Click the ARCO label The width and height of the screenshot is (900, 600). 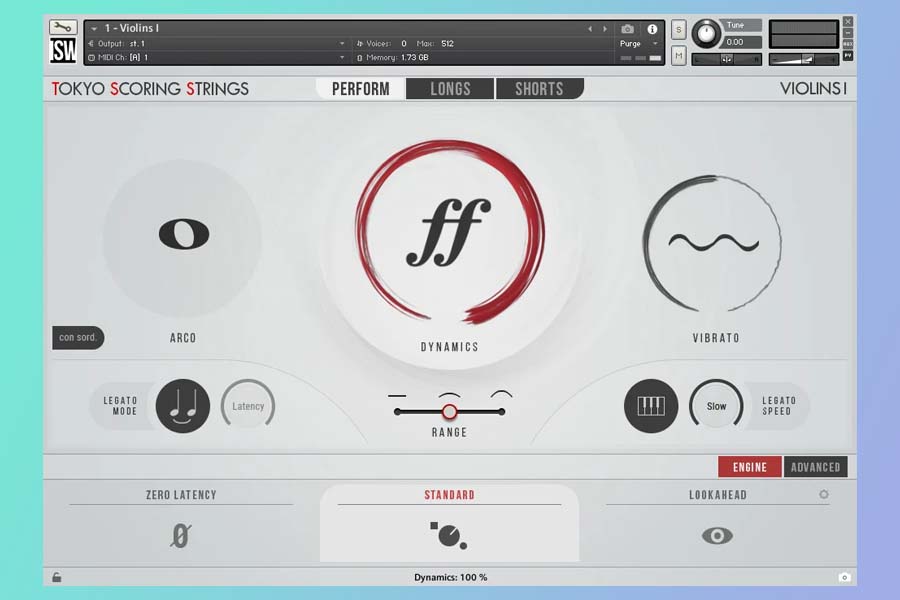point(183,338)
